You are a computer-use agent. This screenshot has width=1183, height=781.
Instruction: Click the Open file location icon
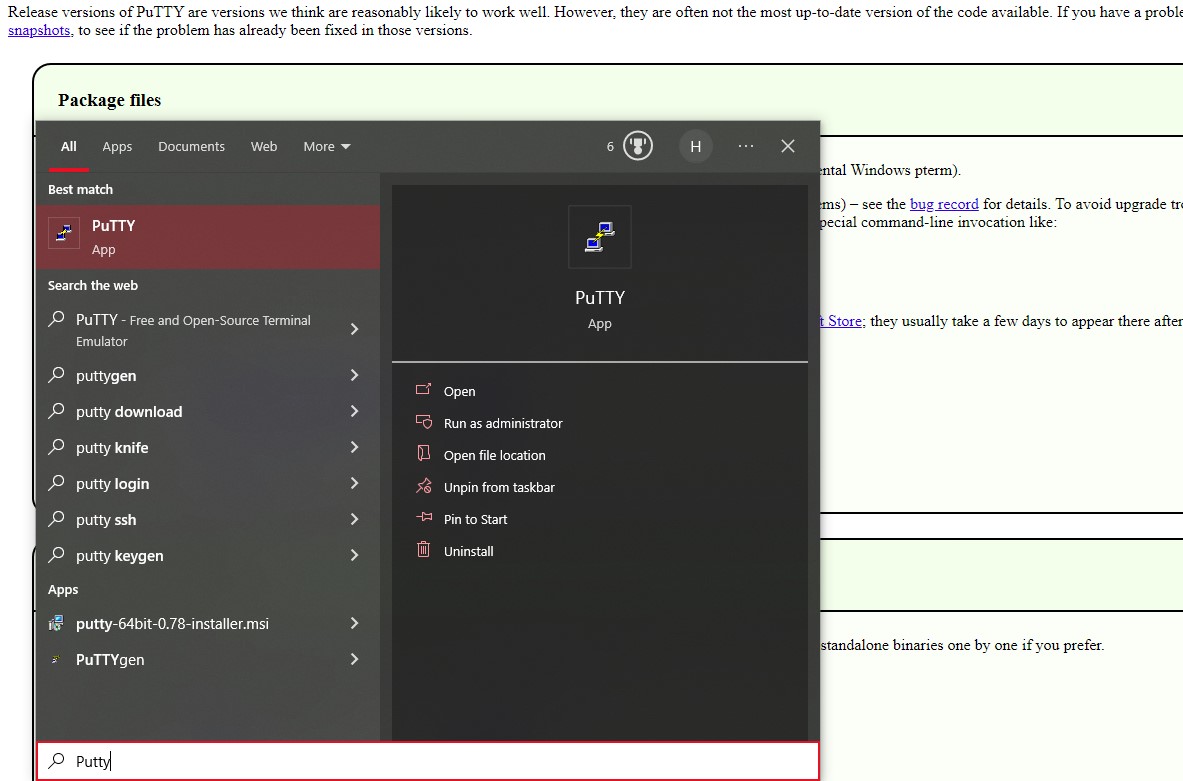click(x=424, y=455)
